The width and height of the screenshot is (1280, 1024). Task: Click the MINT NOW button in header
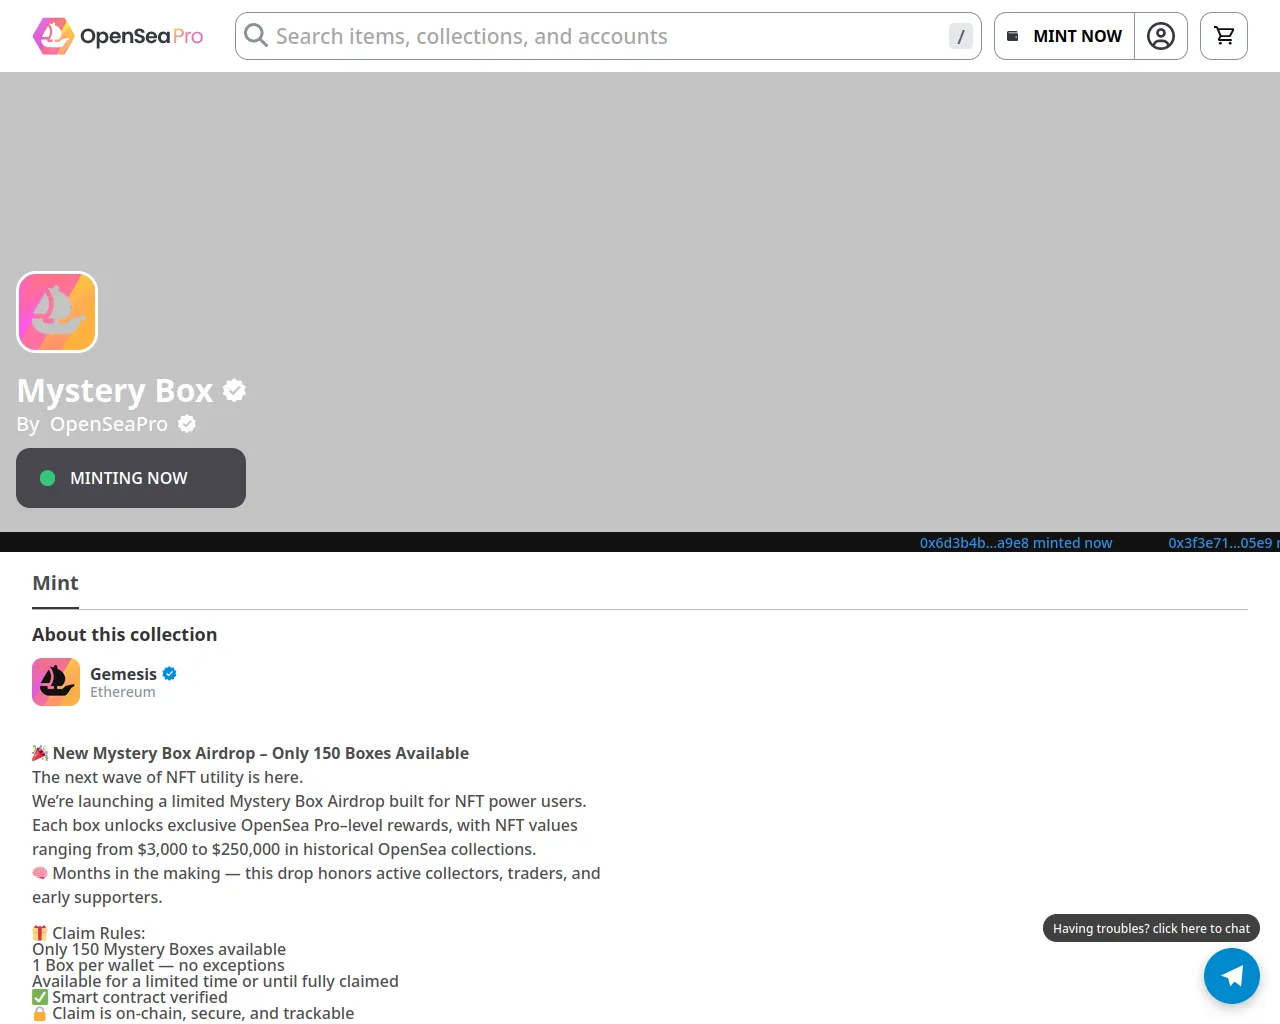tap(1065, 36)
